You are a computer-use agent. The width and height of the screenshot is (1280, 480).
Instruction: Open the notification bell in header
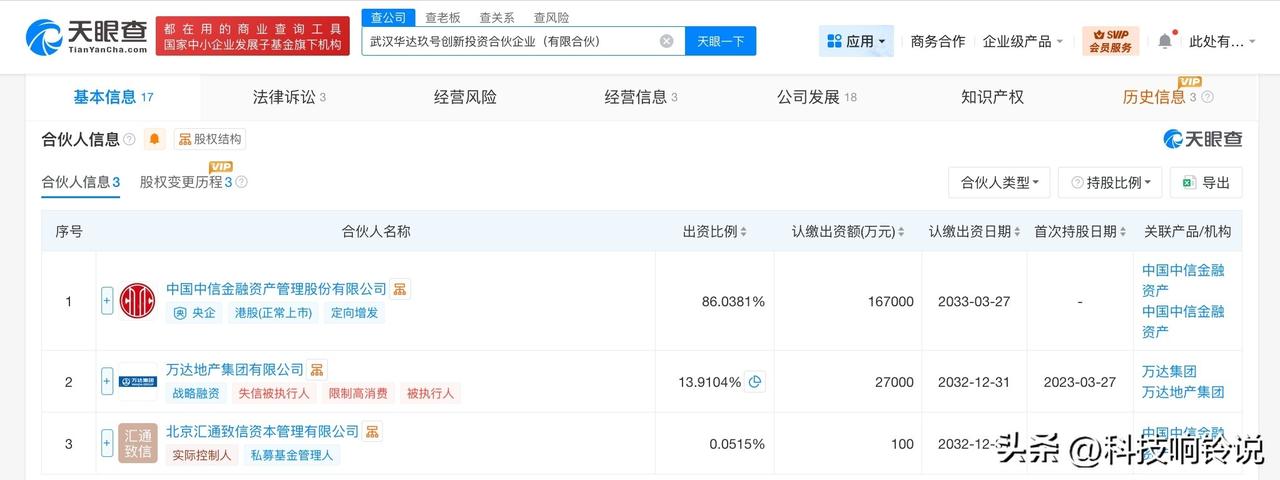[1164, 41]
